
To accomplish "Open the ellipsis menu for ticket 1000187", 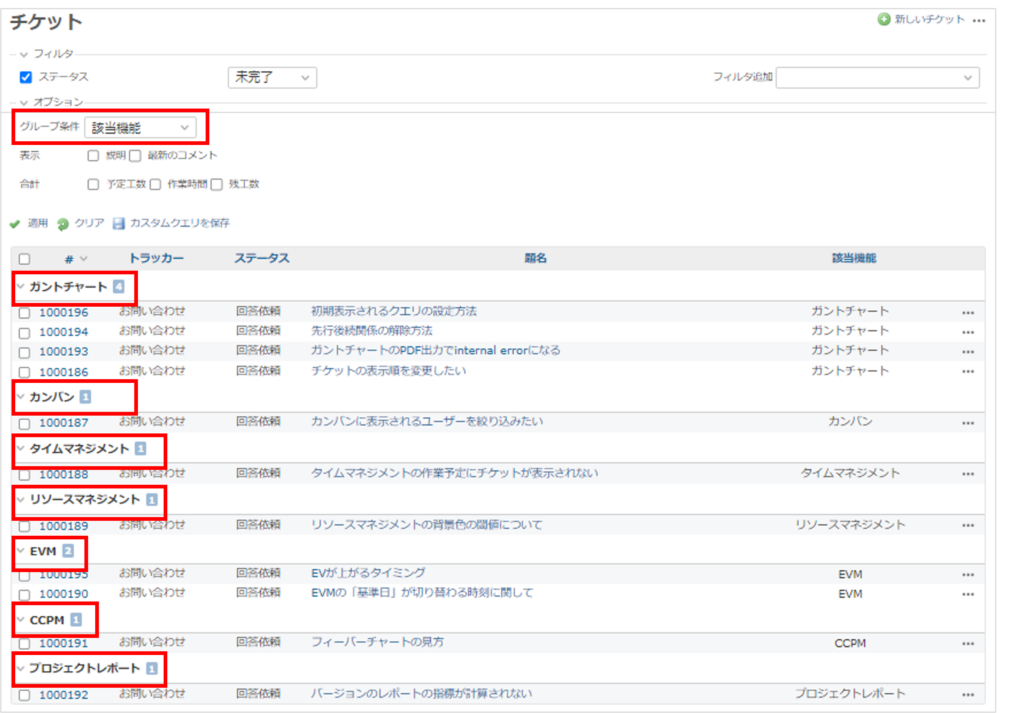I will (966, 421).
